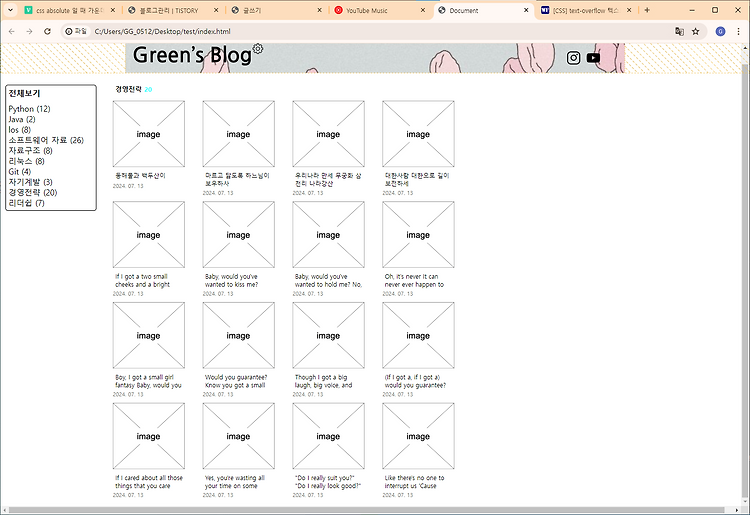Reload the page with the refresh icon
Viewport: 750px width, 515px height.
point(47,31)
